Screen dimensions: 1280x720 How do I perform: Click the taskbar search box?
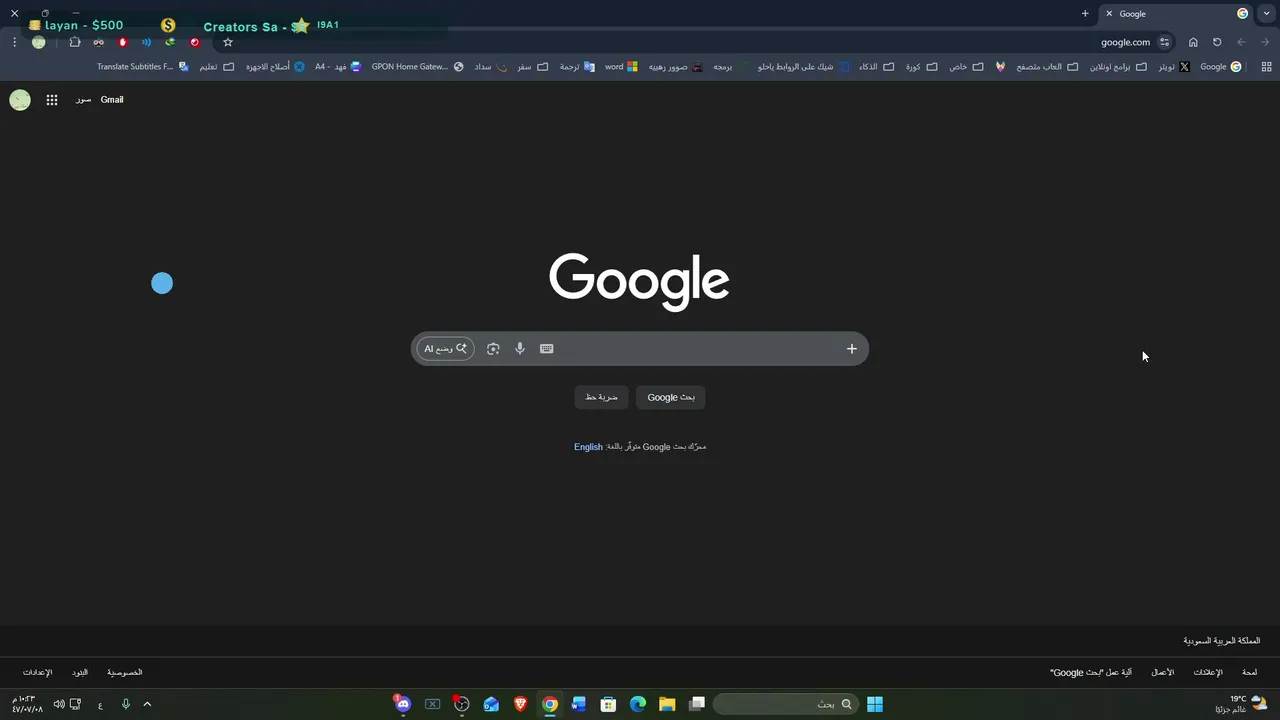coord(785,704)
